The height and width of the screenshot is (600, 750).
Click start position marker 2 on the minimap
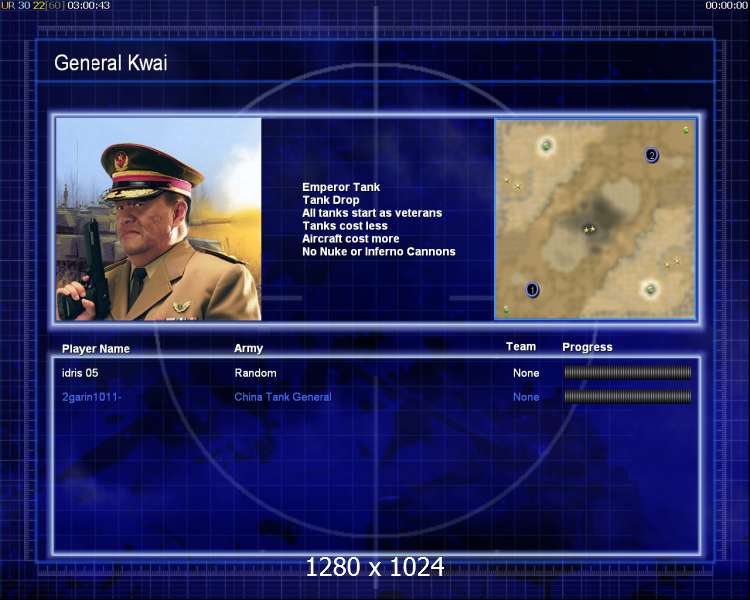point(651,155)
